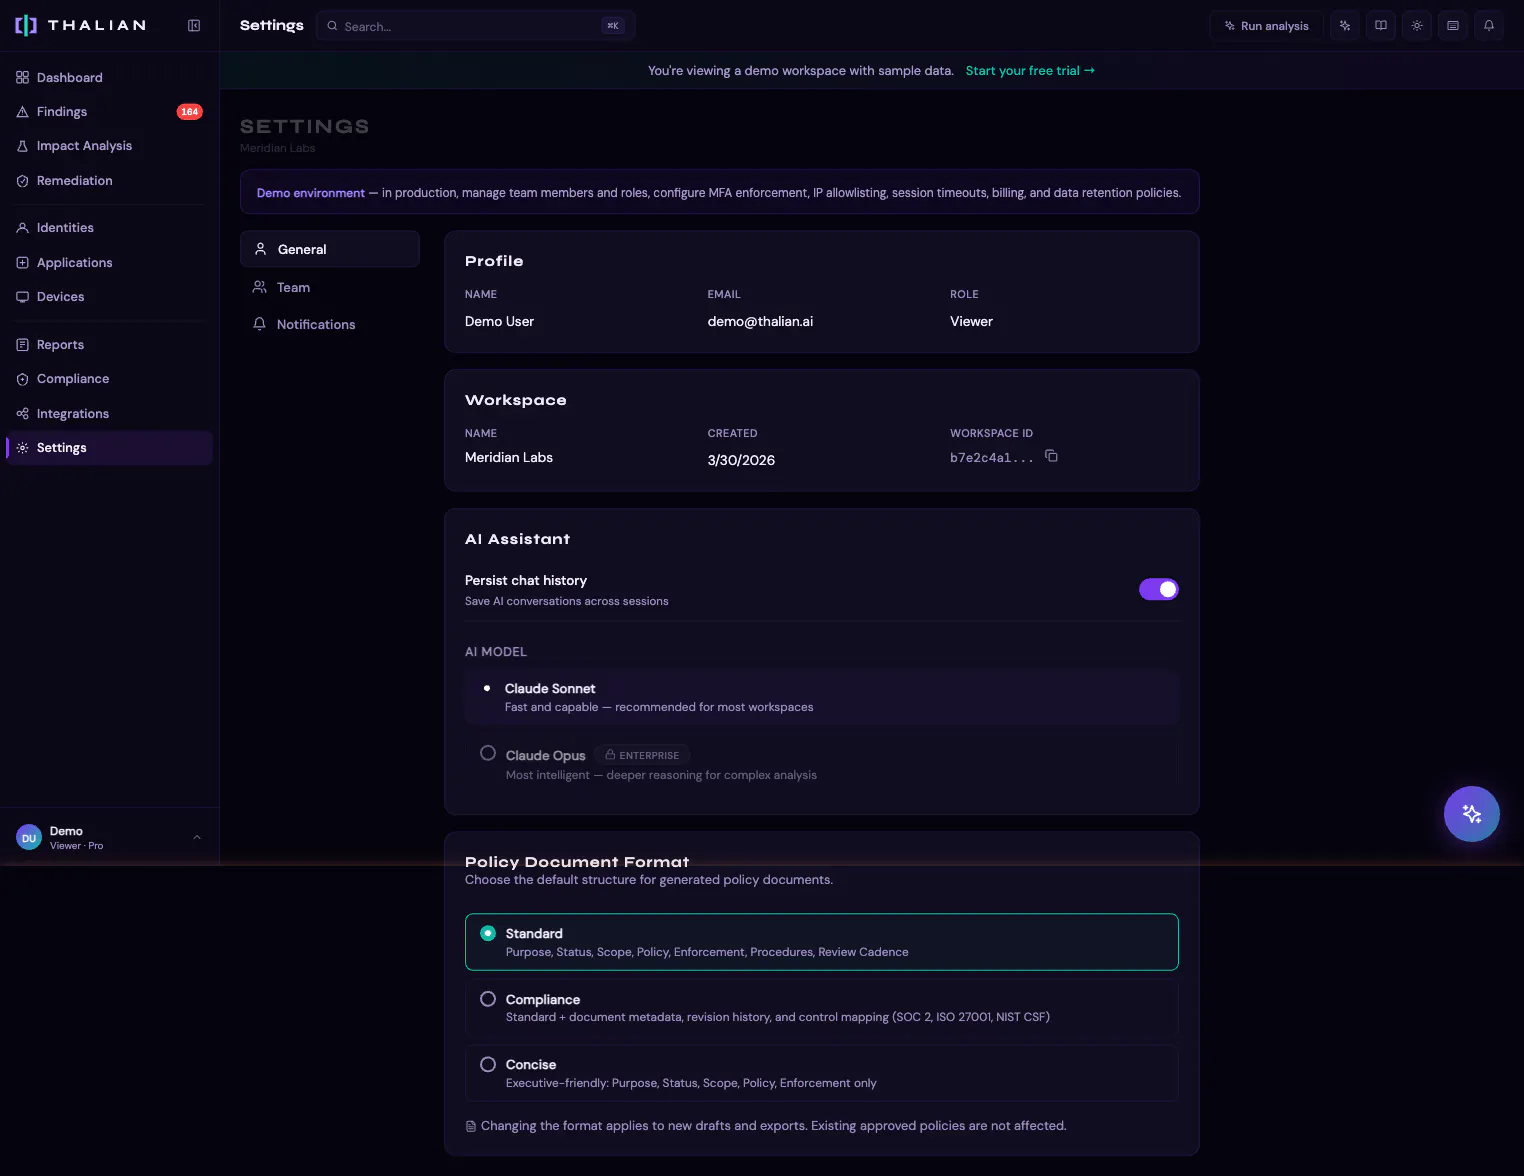The image size is (1524, 1176).
Task: Open Reports in the sidebar
Action: (x=109, y=345)
